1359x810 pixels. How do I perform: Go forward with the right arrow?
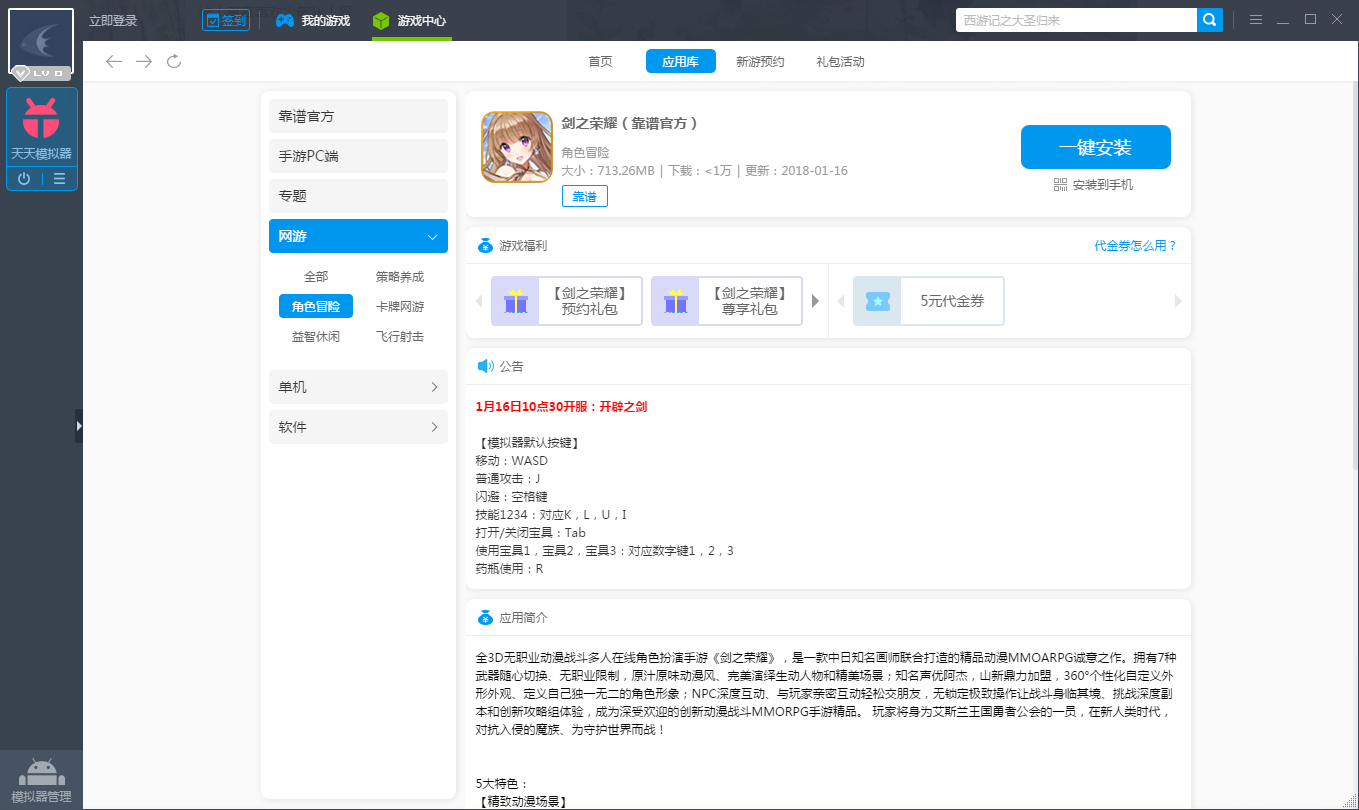[x=144, y=62]
